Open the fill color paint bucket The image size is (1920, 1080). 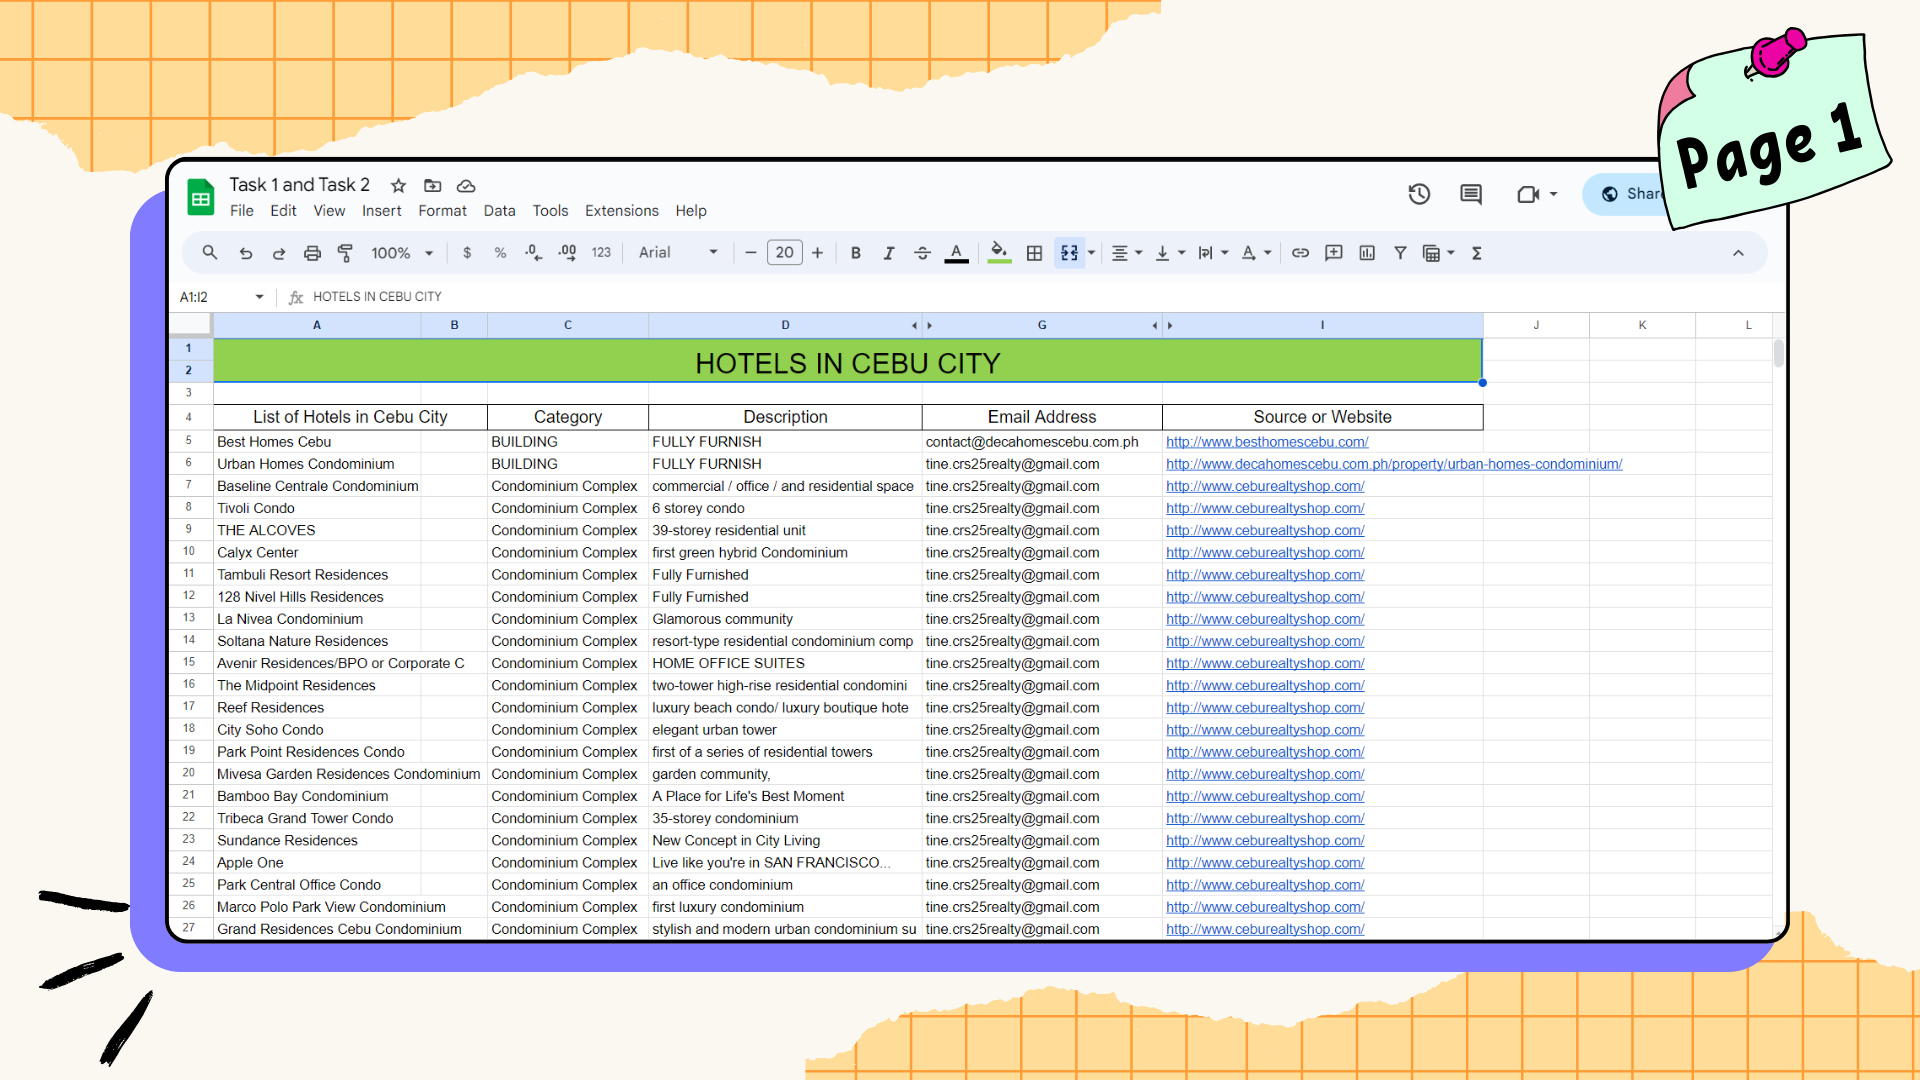pyautogui.click(x=998, y=253)
